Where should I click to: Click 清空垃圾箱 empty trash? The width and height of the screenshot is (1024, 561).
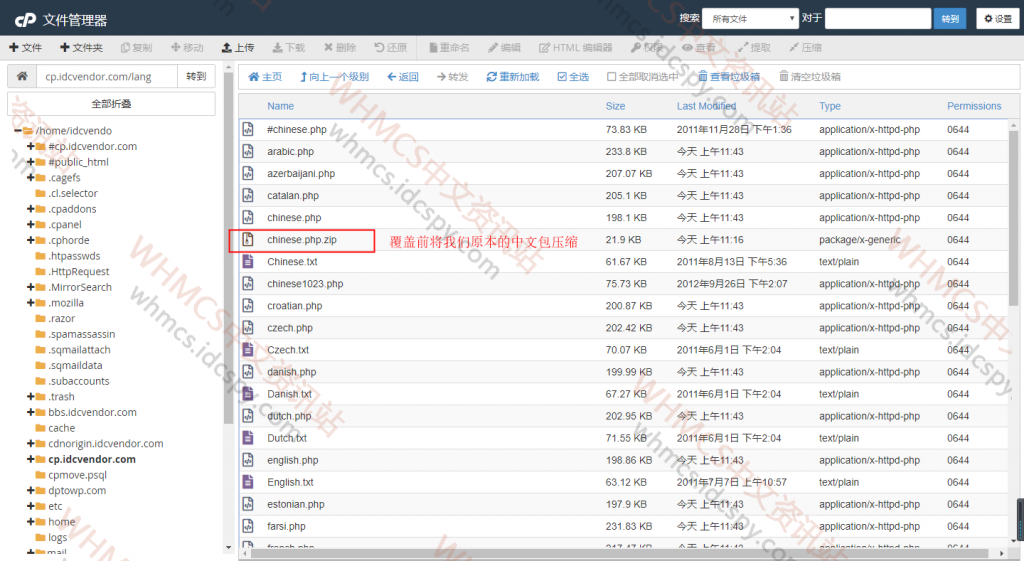[810, 77]
